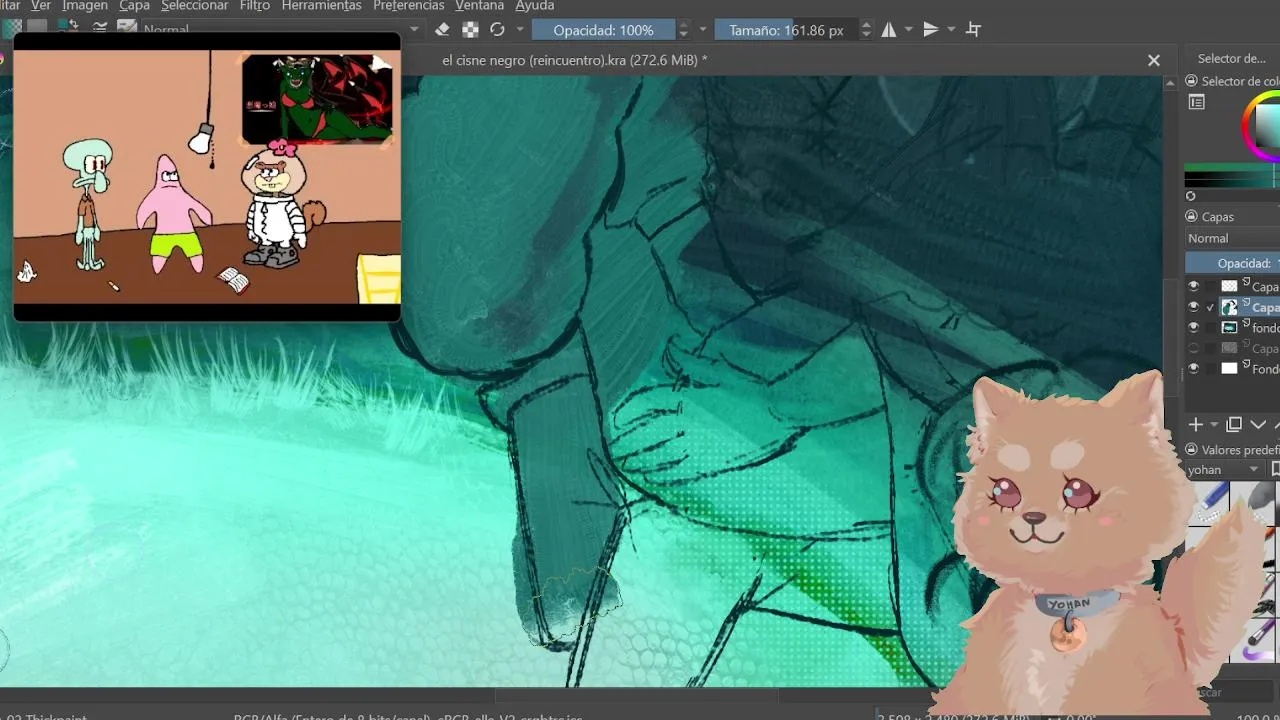
Task: Click the Selector de... docker tab
Action: [1231, 59]
